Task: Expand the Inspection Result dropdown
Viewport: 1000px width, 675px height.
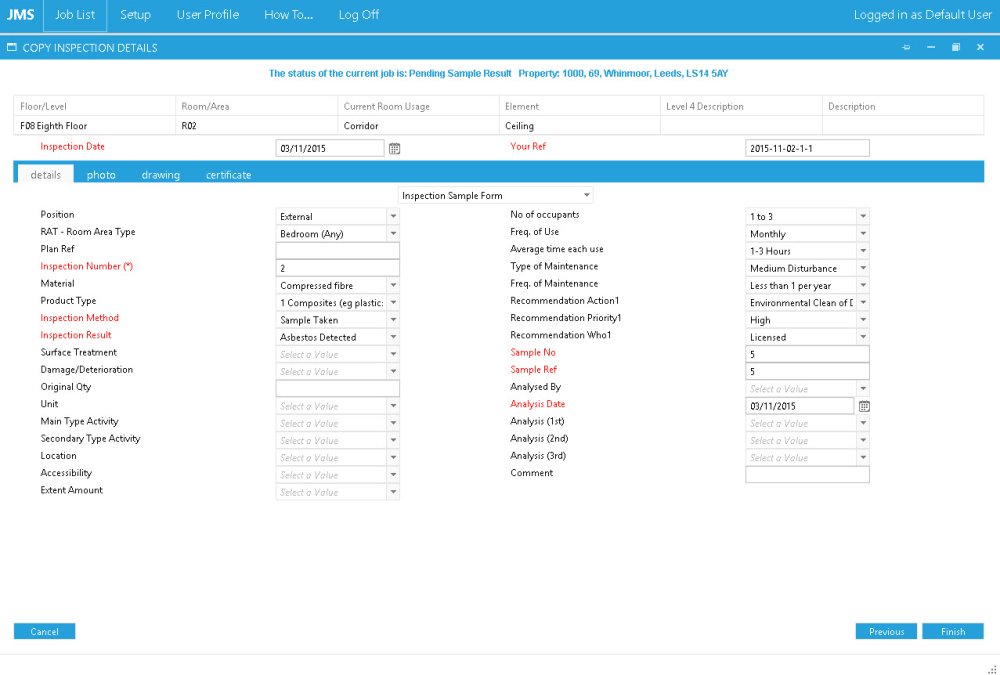Action: coord(393,337)
